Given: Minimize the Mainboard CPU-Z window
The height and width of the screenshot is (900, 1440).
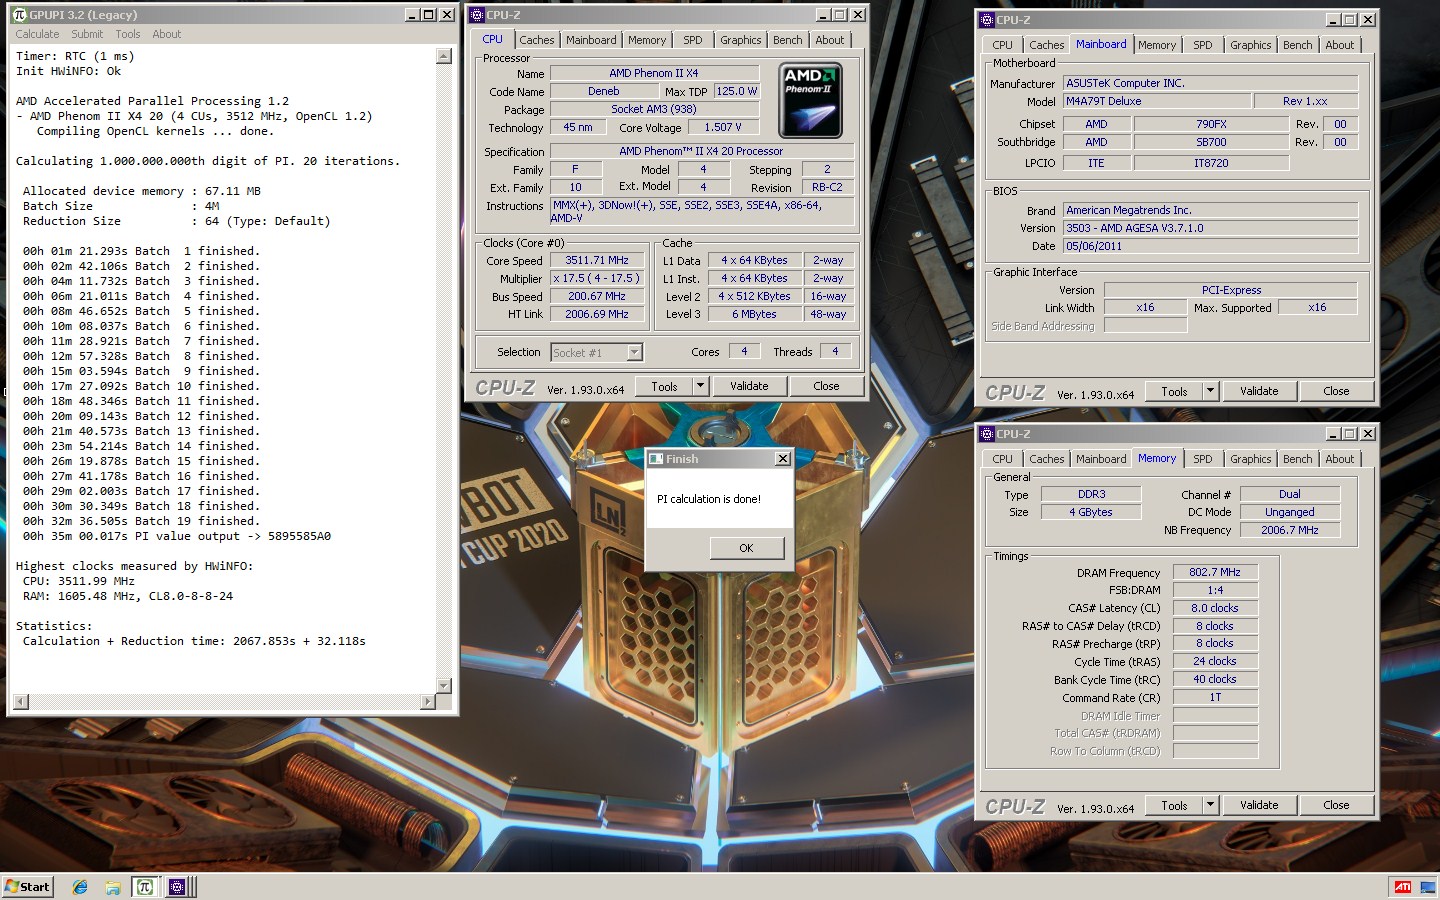Looking at the screenshot, I should pyautogui.click(x=1333, y=20).
